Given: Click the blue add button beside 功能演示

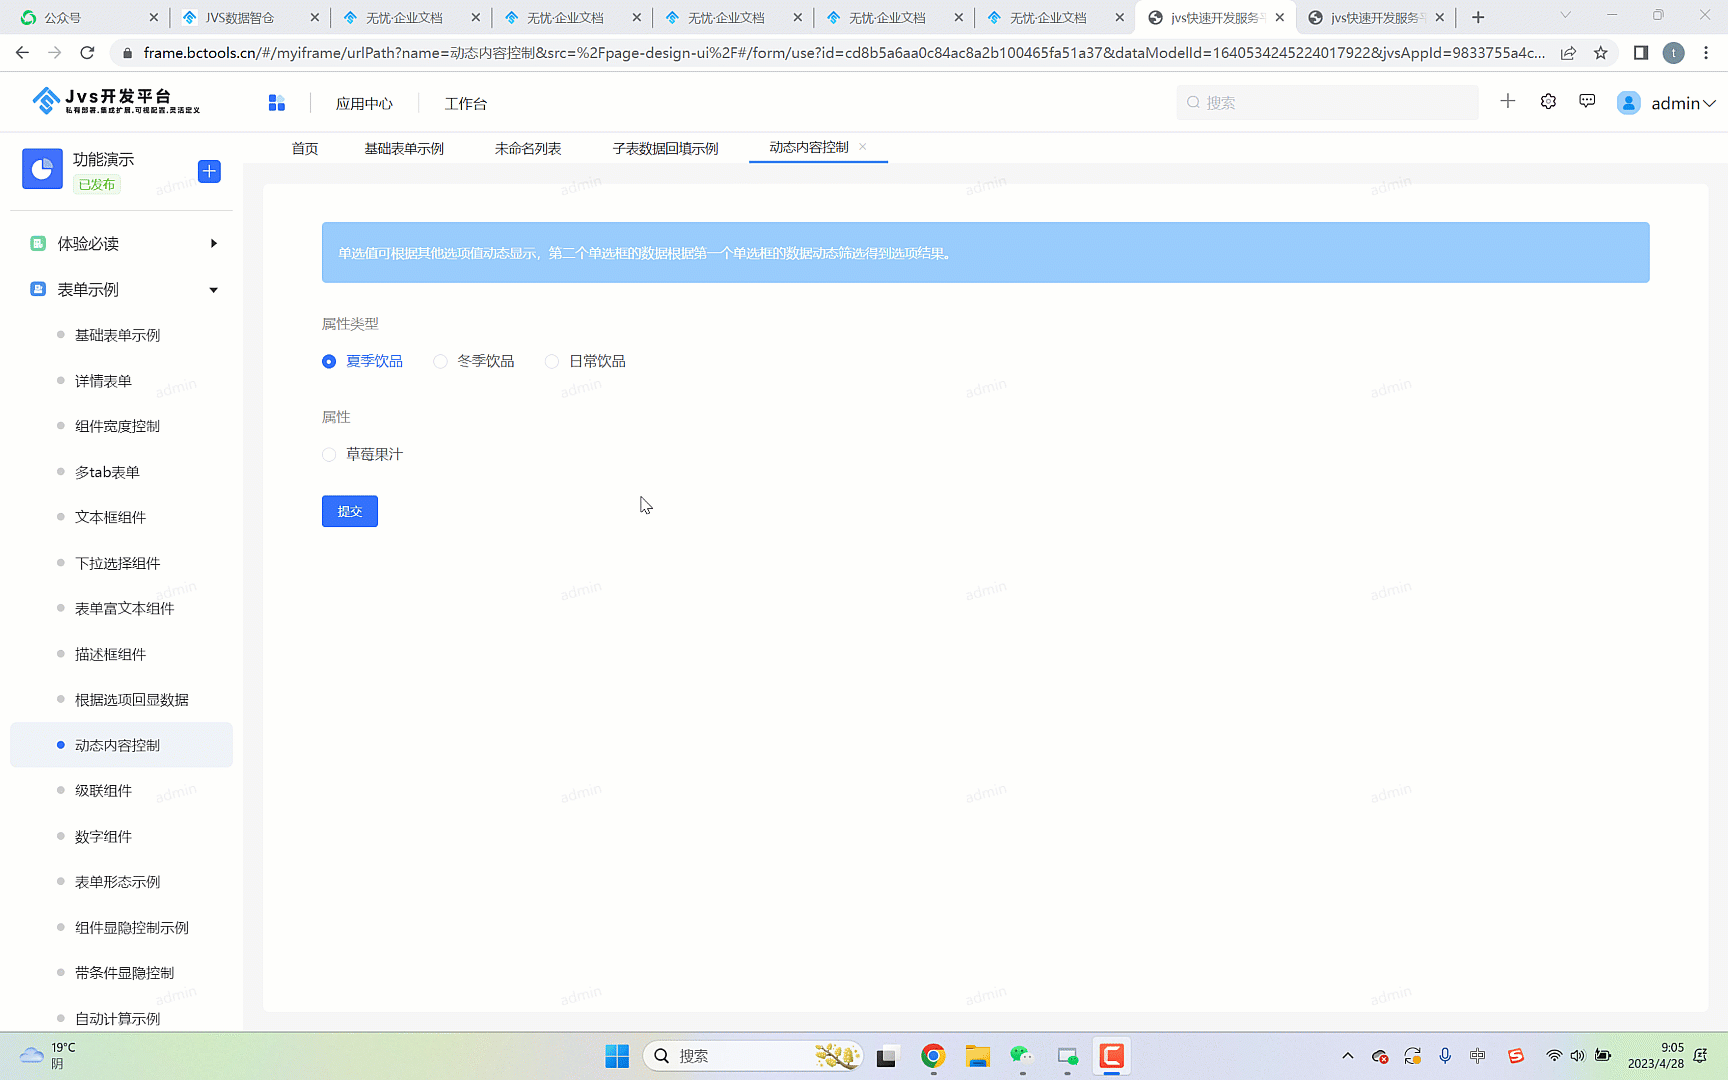Looking at the screenshot, I should point(209,171).
